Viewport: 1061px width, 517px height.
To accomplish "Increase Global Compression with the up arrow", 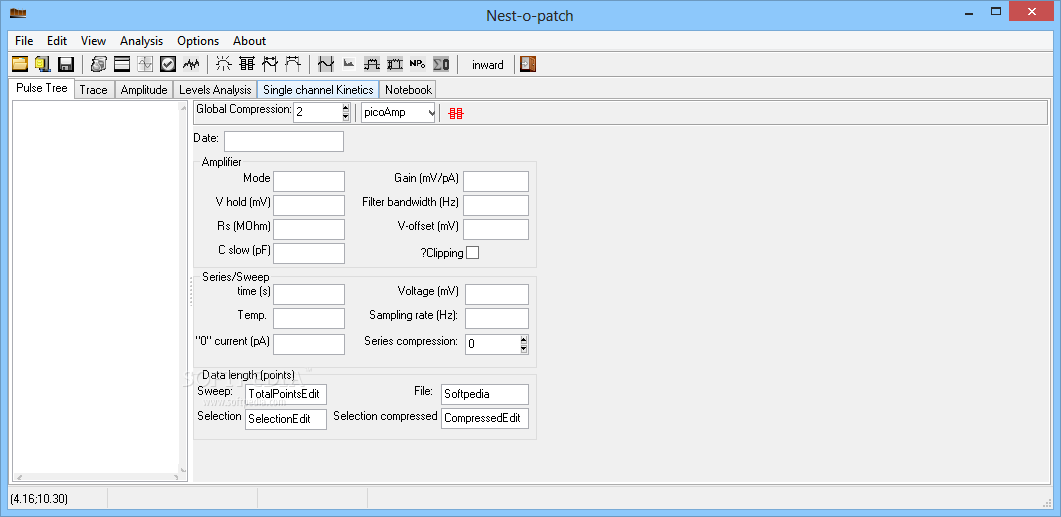I will click(346, 108).
